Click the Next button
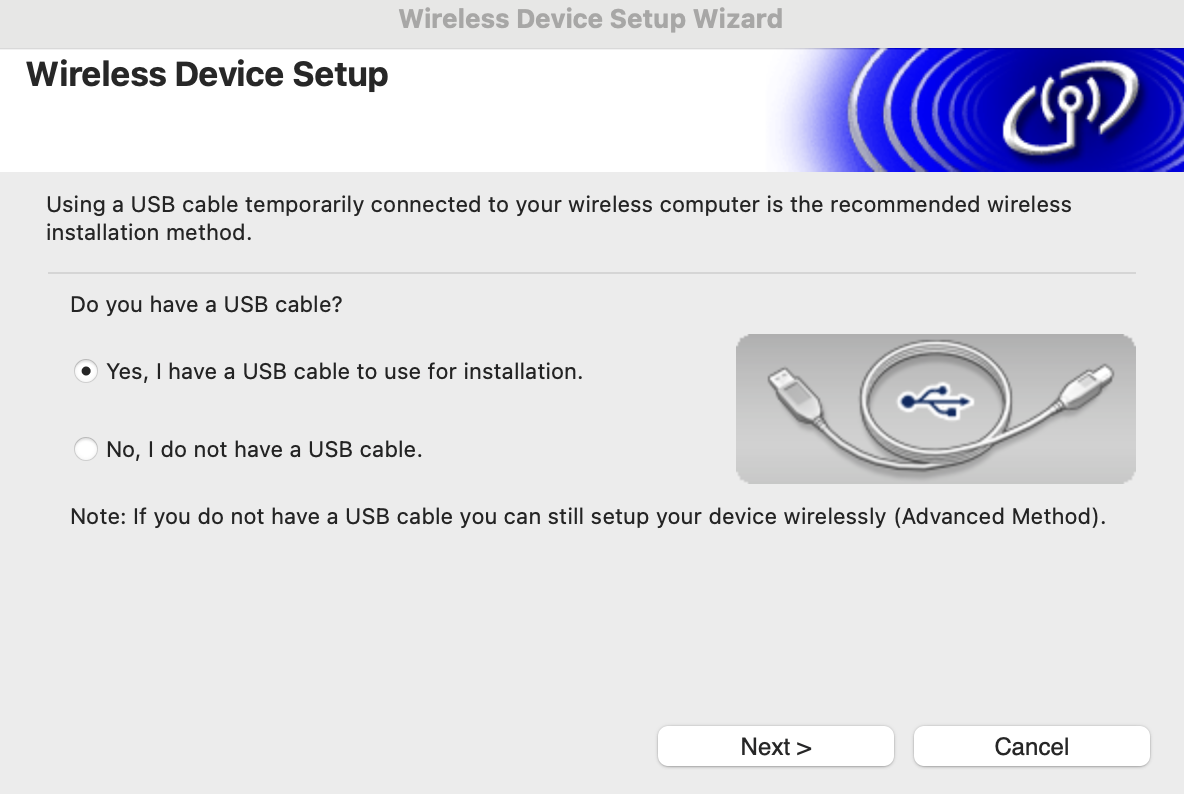The width and height of the screenshot is (1184, 794). [775, 746]
